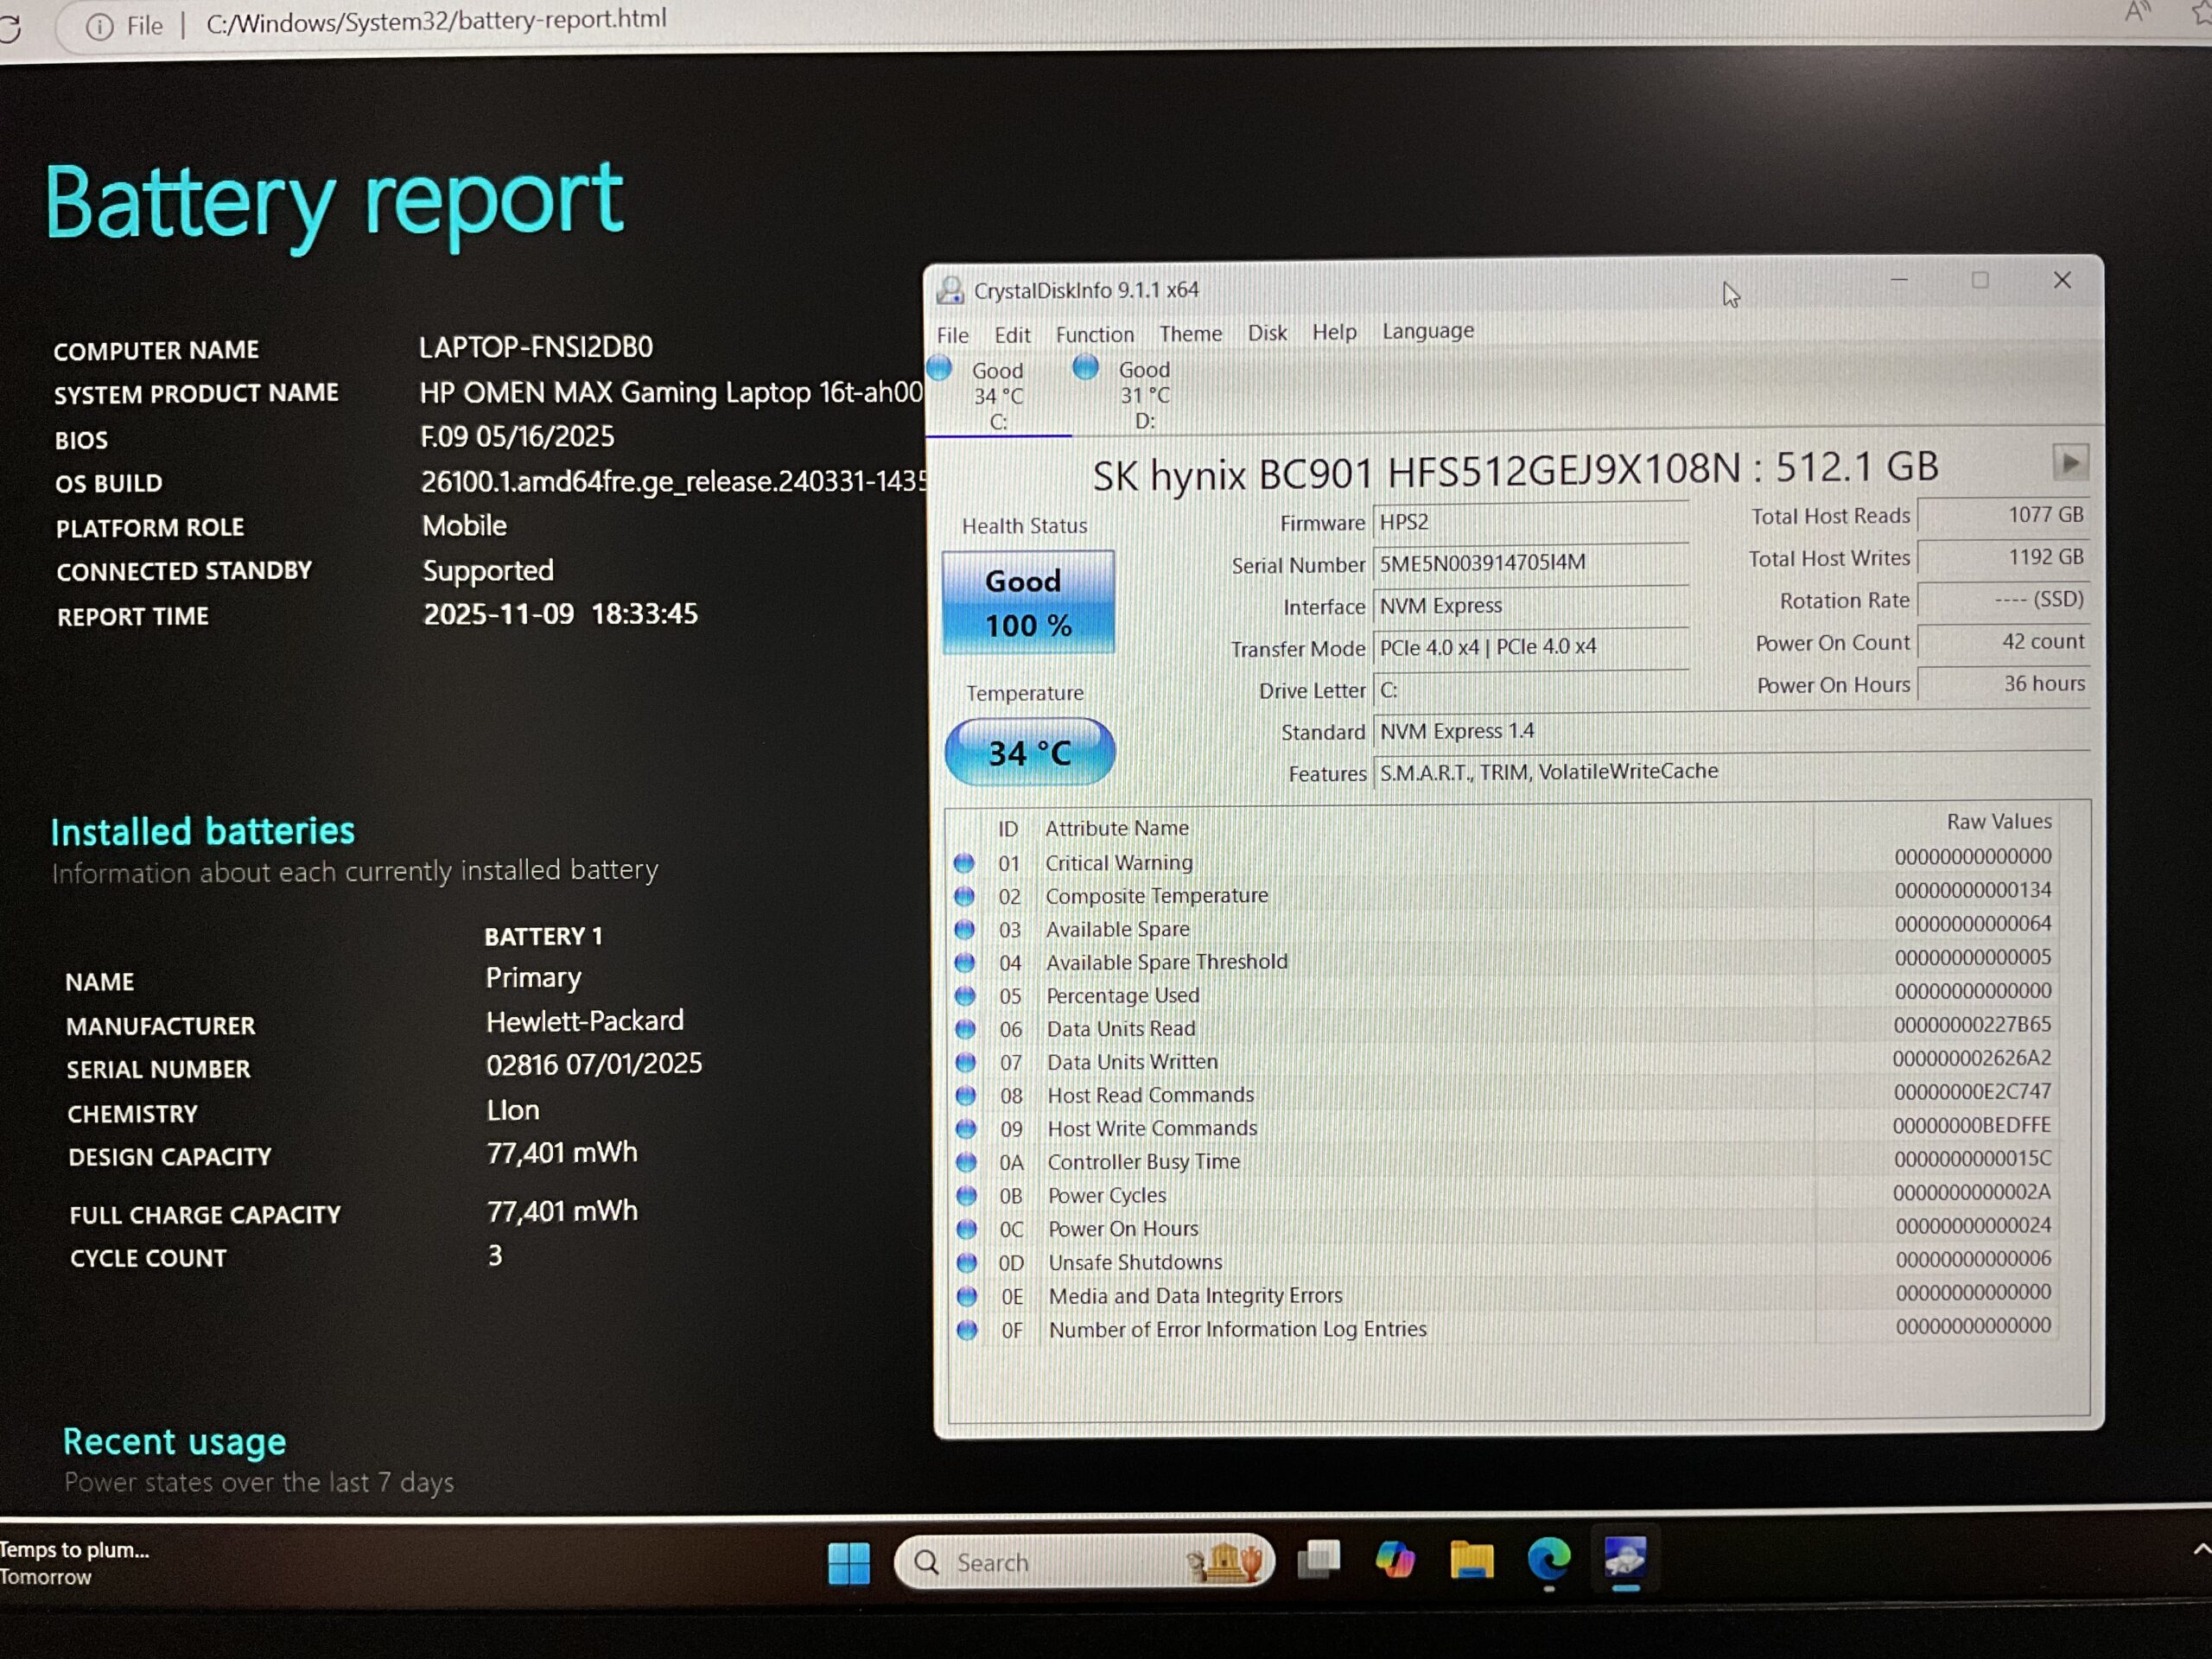Open Microsoft Edge from taskbar
Image resolution: width=2212 pixels, height=1659 pixels.
coord(1548,1558)
